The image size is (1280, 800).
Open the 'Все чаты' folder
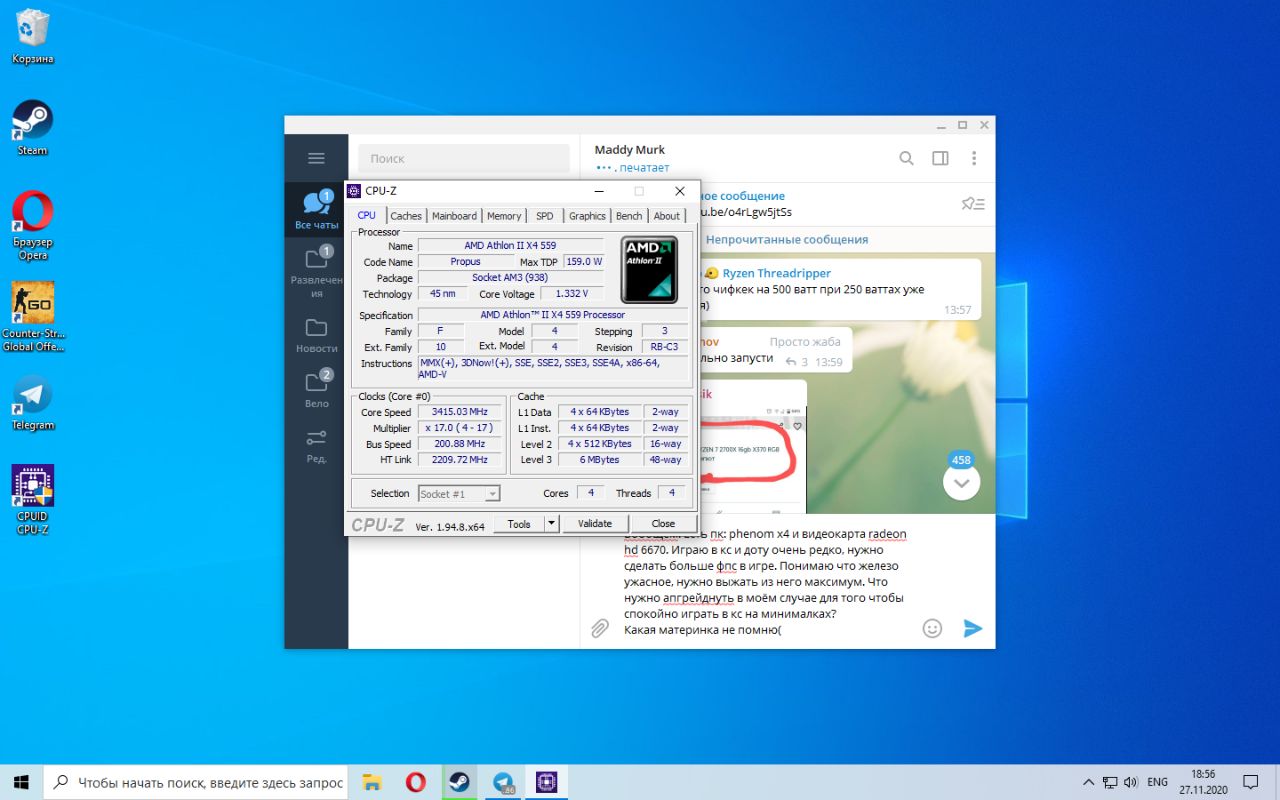click(x=316, y=210)
